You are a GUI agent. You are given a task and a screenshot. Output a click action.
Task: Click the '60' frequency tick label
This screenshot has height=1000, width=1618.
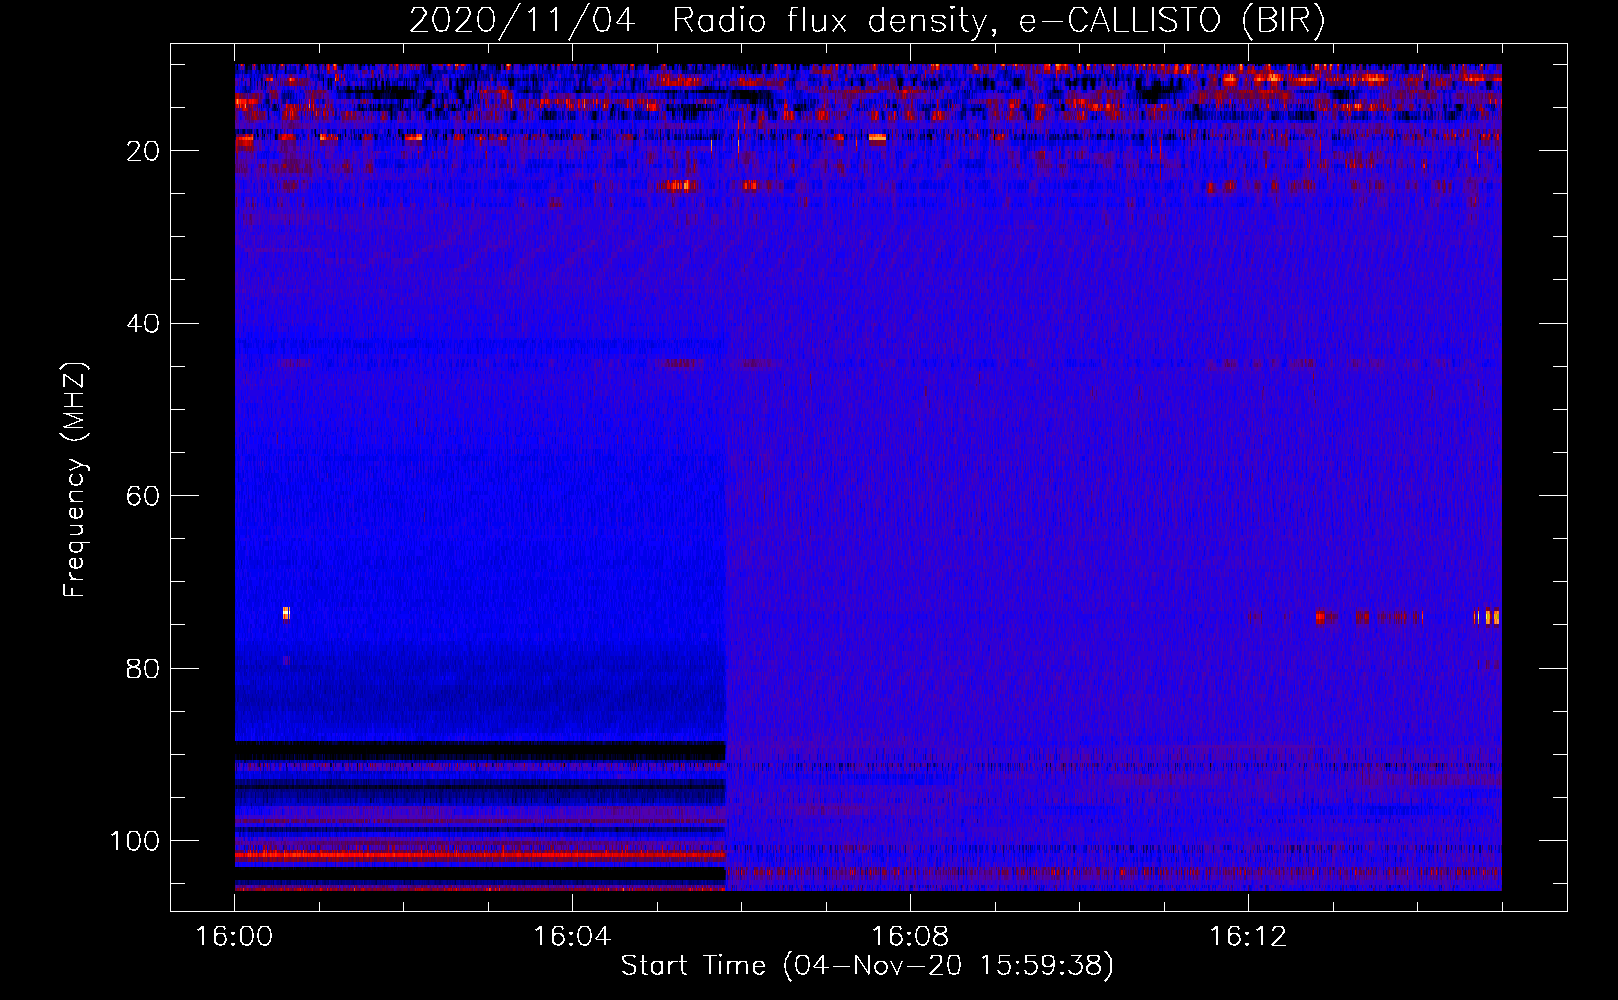coord(144,496)
